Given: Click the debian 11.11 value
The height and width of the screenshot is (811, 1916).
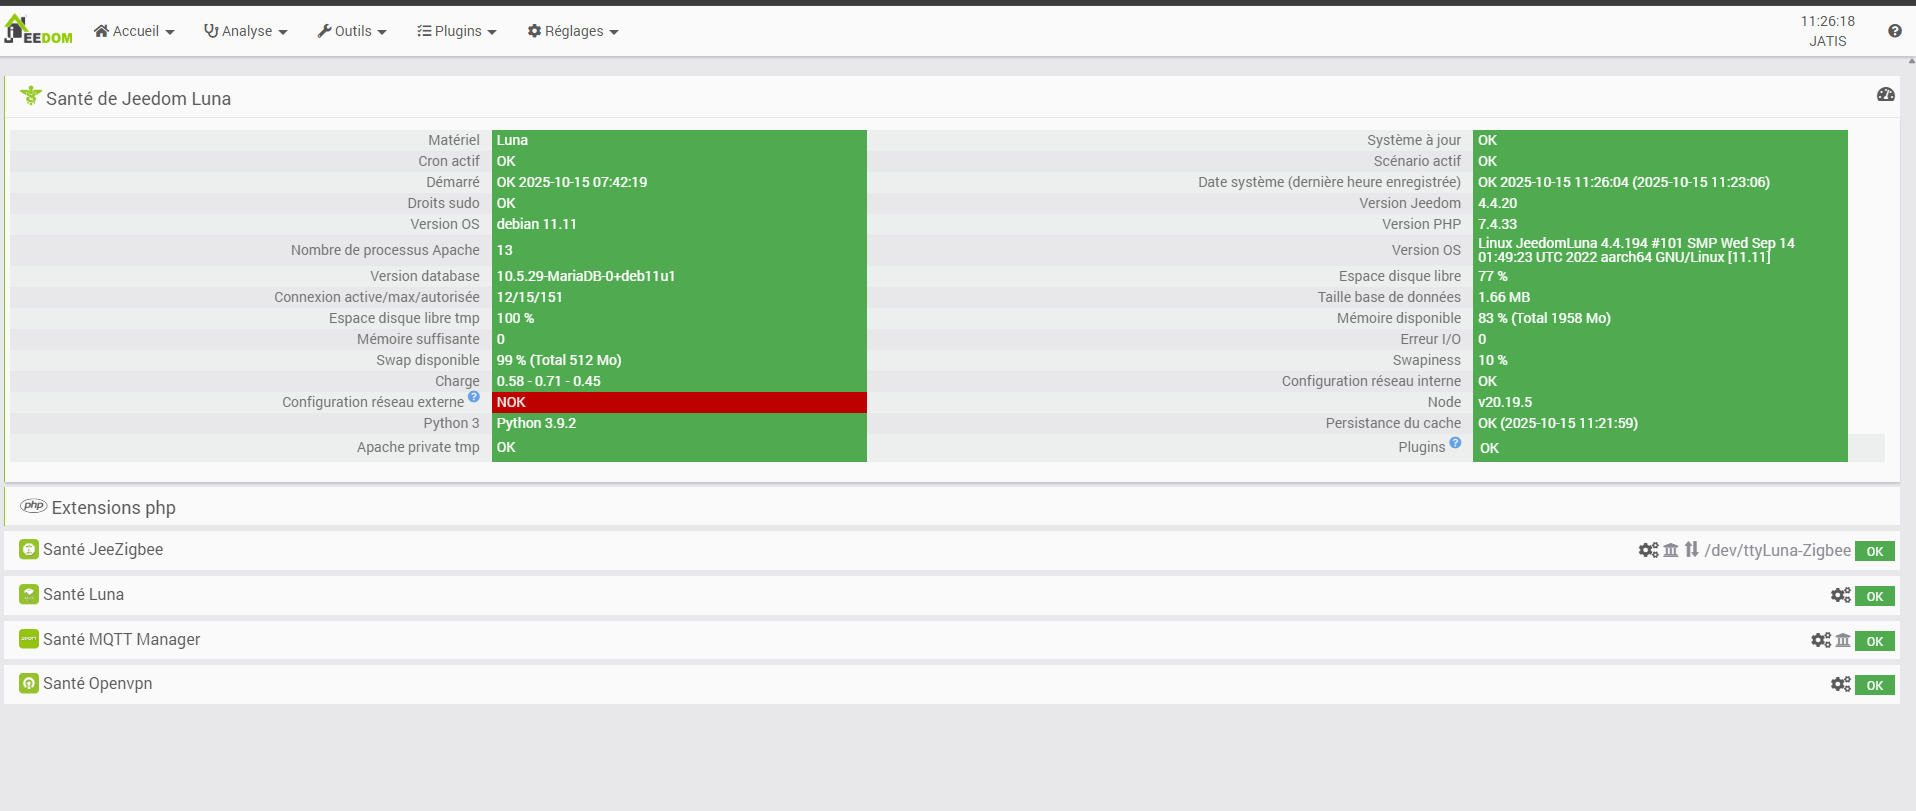Looking at the screenshot, I should click(537, 224).
